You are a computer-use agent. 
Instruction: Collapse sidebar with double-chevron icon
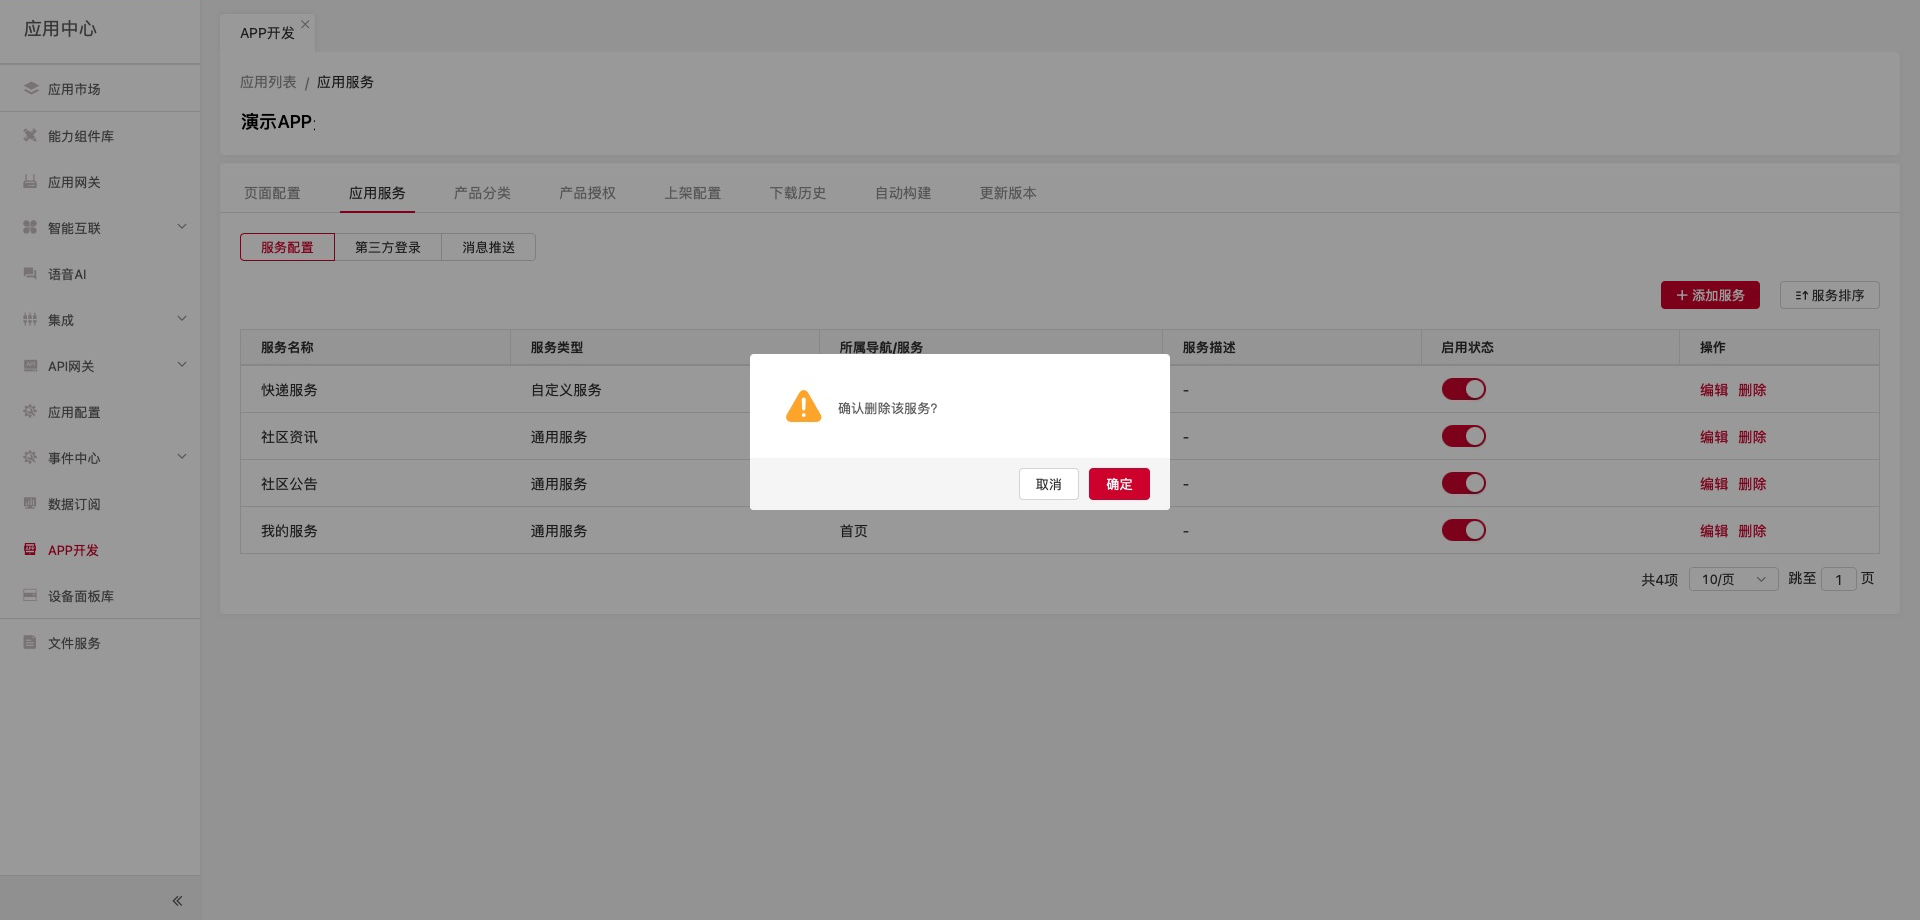click(x=177, y=901)
